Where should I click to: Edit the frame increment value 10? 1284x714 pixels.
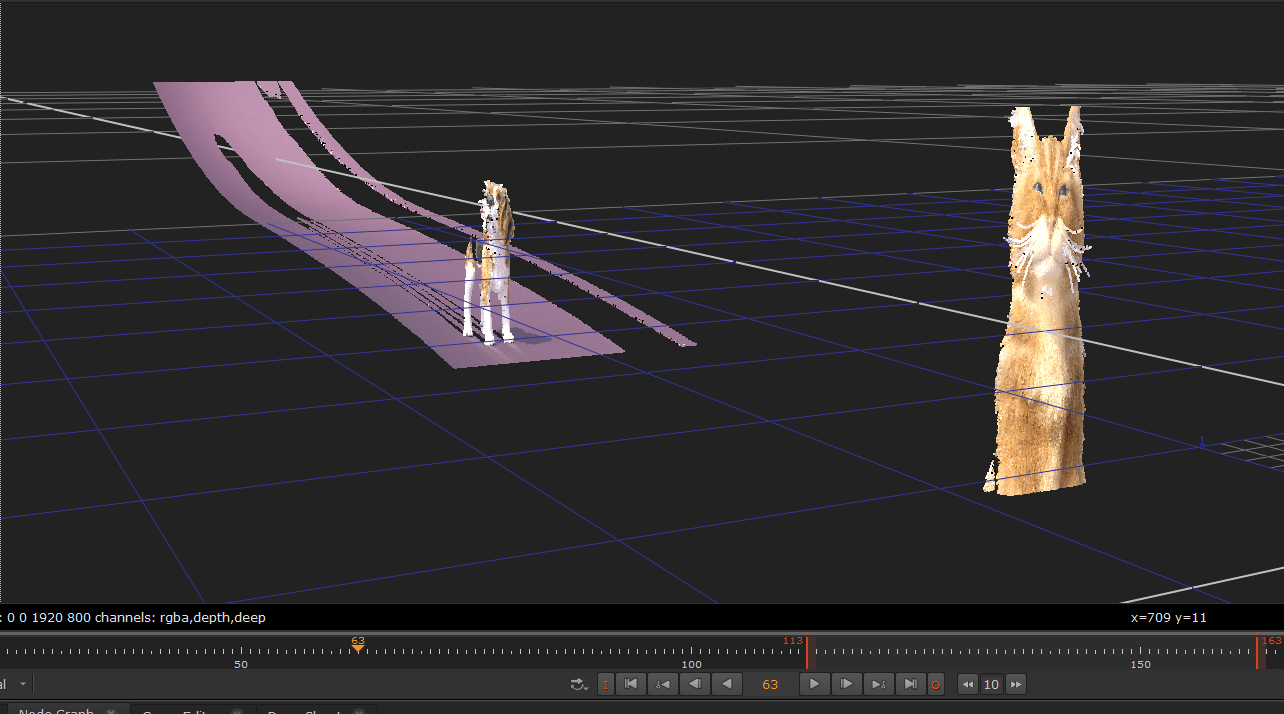pos(991,684)
